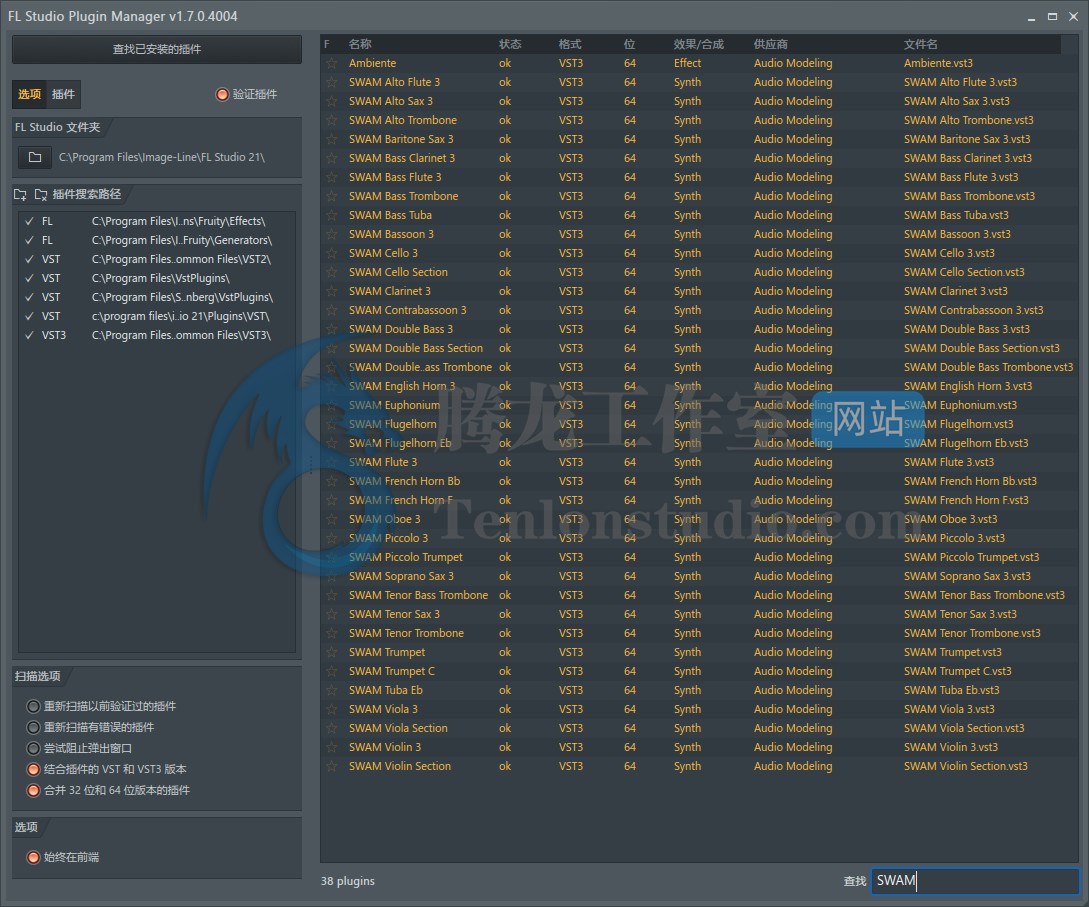The width and height of the screenshot is (1089, 907).
Task: Star the SWAM Alto Trombone plugin
Action: [x=331, y=120]
